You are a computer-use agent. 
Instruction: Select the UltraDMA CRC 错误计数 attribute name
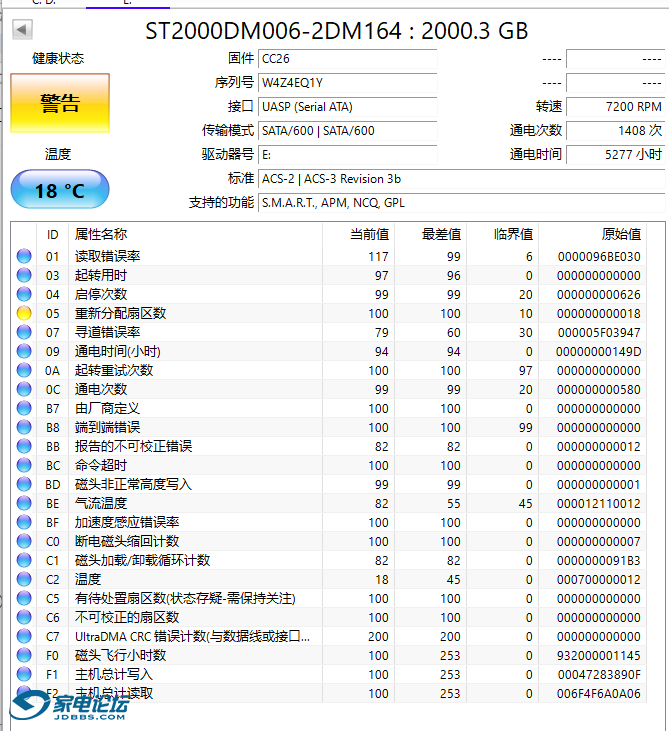click(x=192, y=636)
